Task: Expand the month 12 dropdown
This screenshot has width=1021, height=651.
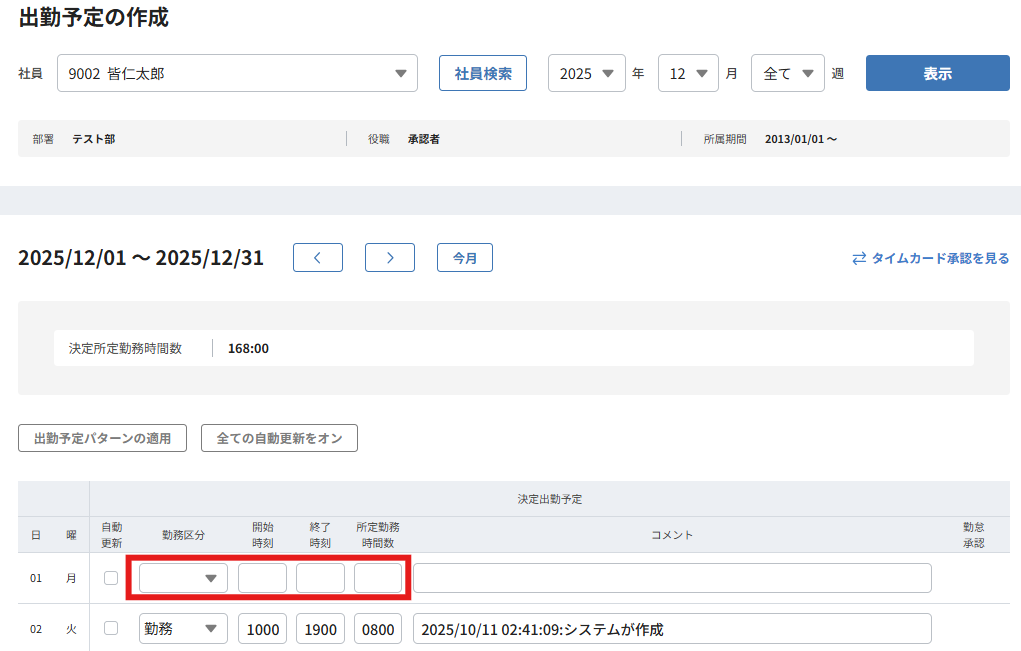Action: [688, 73]
